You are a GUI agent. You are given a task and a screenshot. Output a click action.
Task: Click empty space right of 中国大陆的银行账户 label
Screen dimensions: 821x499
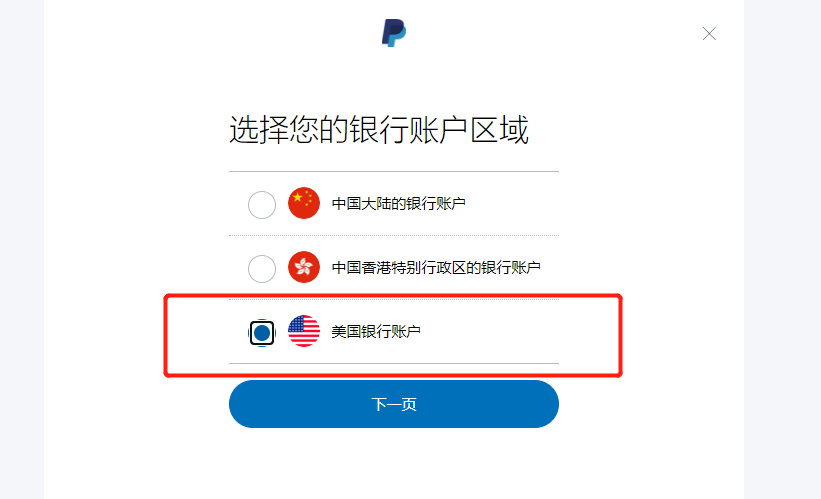click(x=512, y=203)
